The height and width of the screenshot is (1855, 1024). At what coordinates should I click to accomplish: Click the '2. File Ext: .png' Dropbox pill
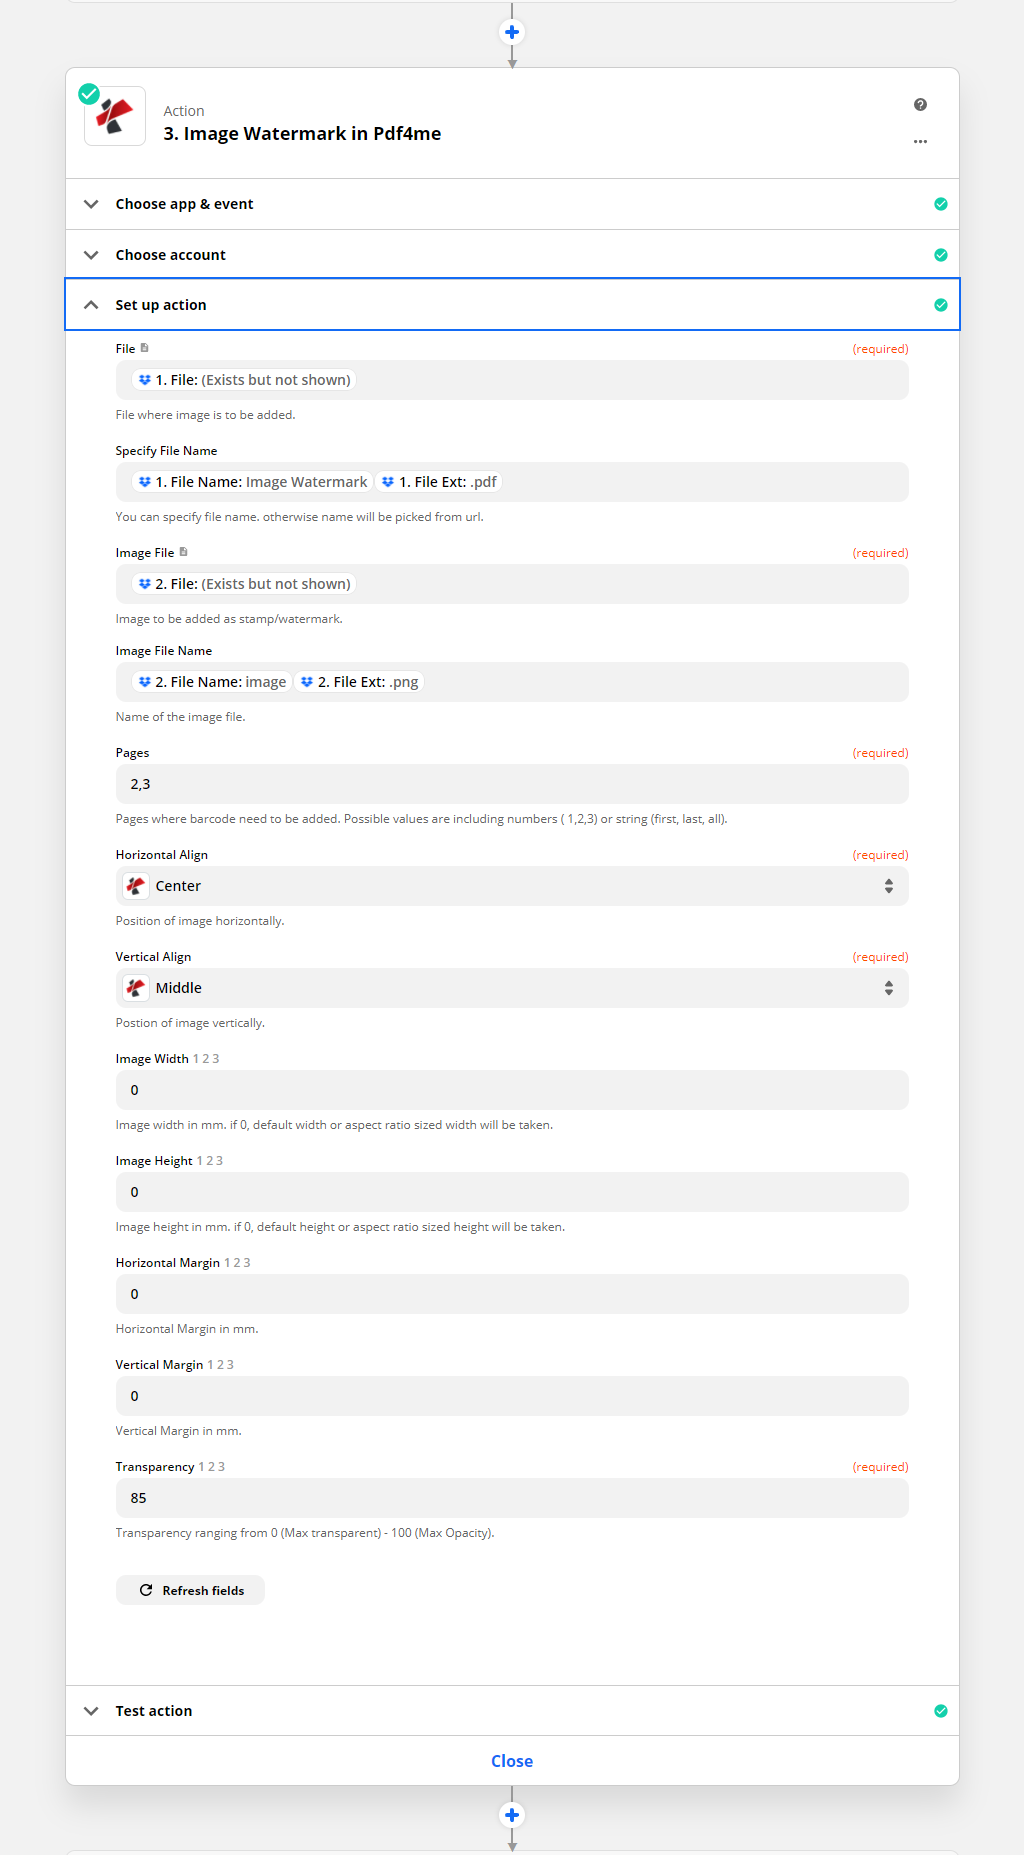pos(360,682)
